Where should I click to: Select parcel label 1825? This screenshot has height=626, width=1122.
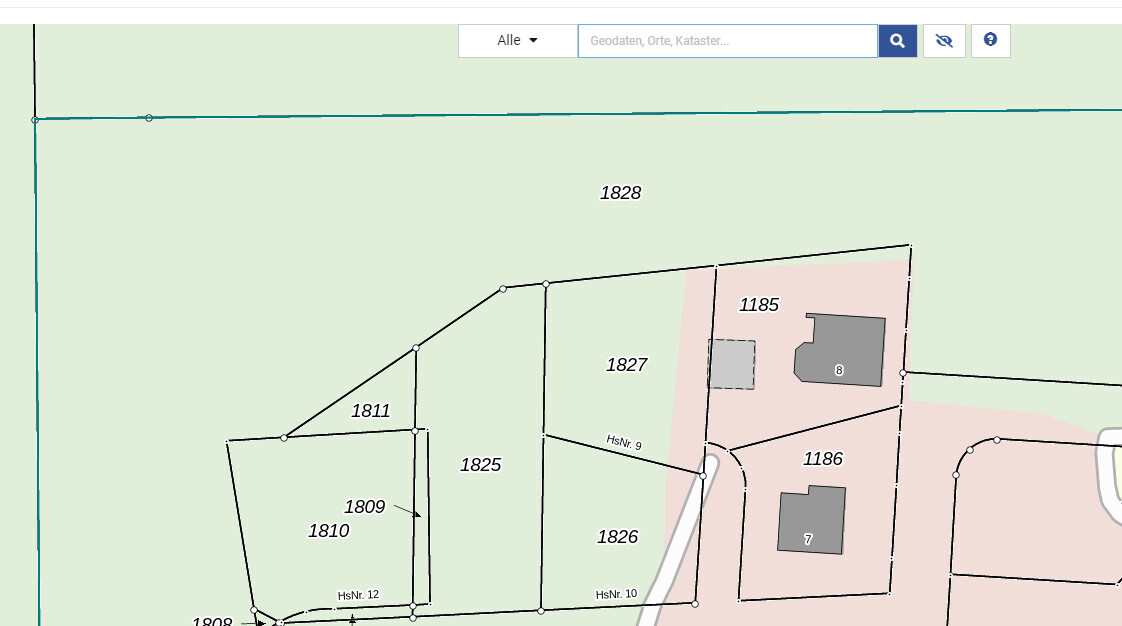coord(480,465)
